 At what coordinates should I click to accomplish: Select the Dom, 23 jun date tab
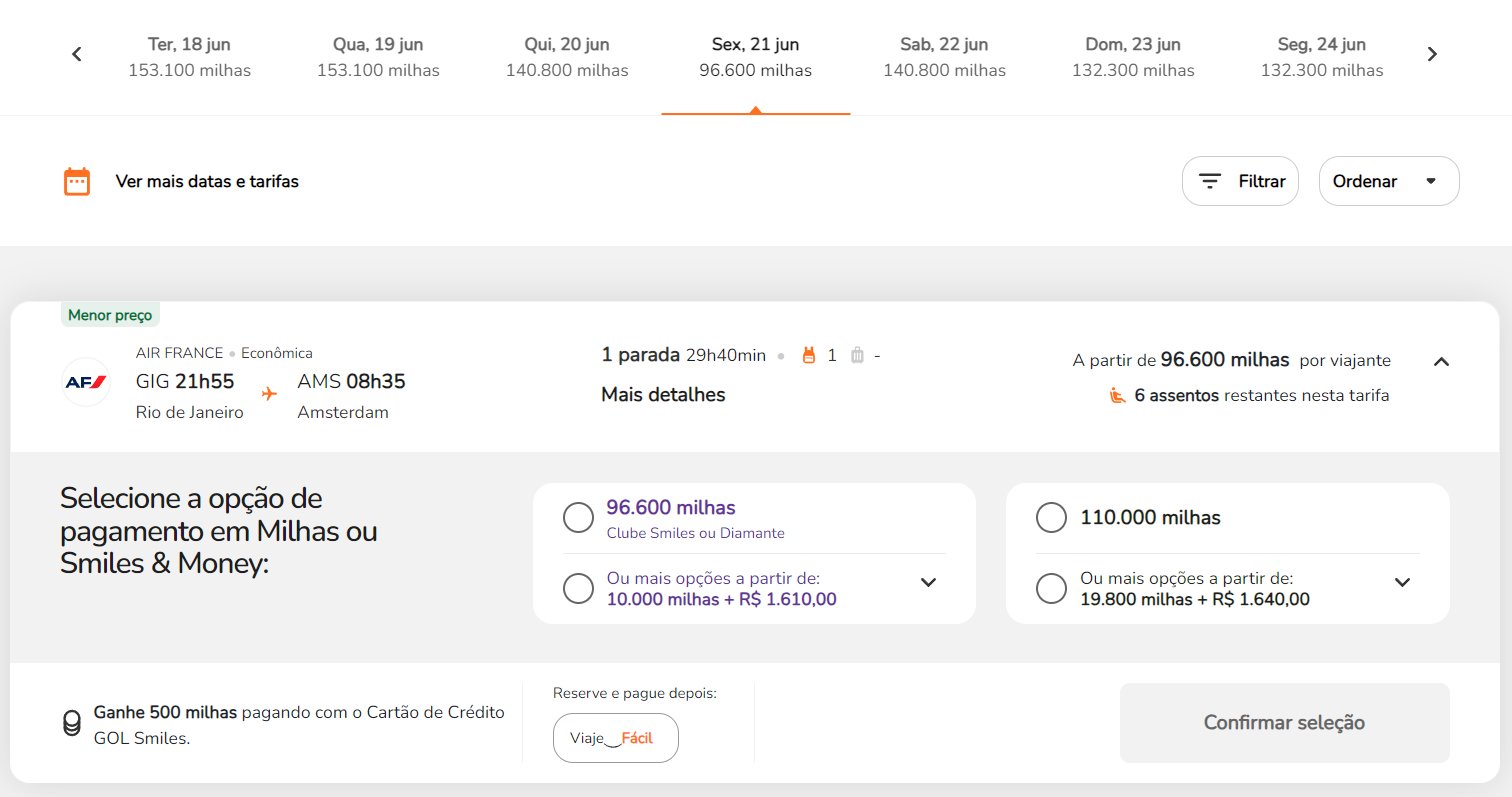tap(1133, 57)
